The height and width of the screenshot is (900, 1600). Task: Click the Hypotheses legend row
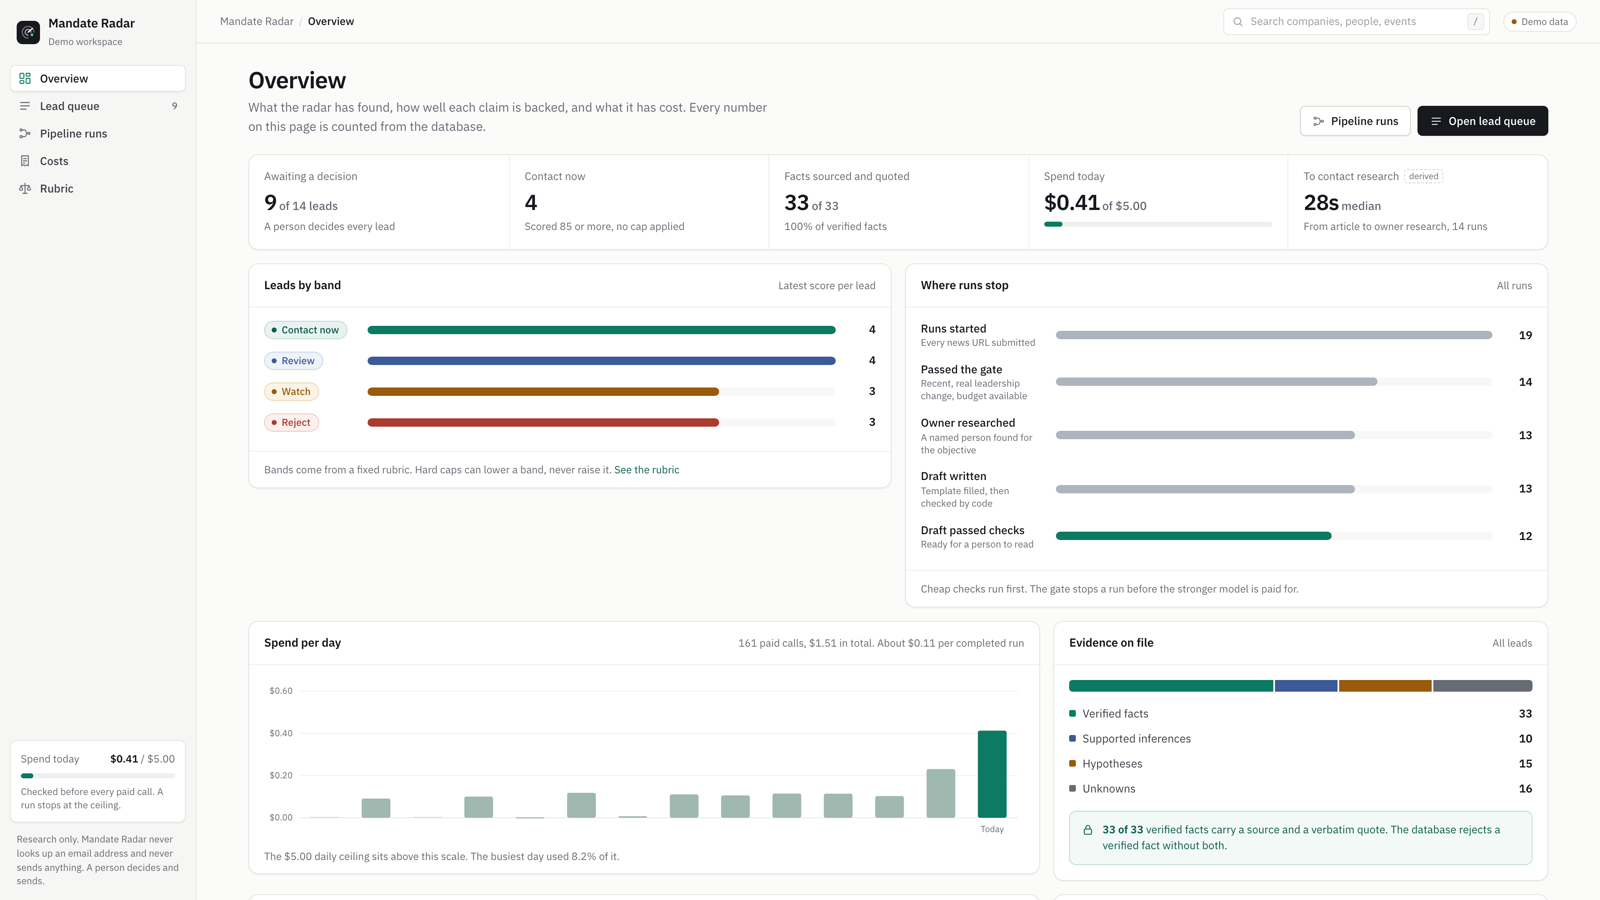coord(1300,764)
